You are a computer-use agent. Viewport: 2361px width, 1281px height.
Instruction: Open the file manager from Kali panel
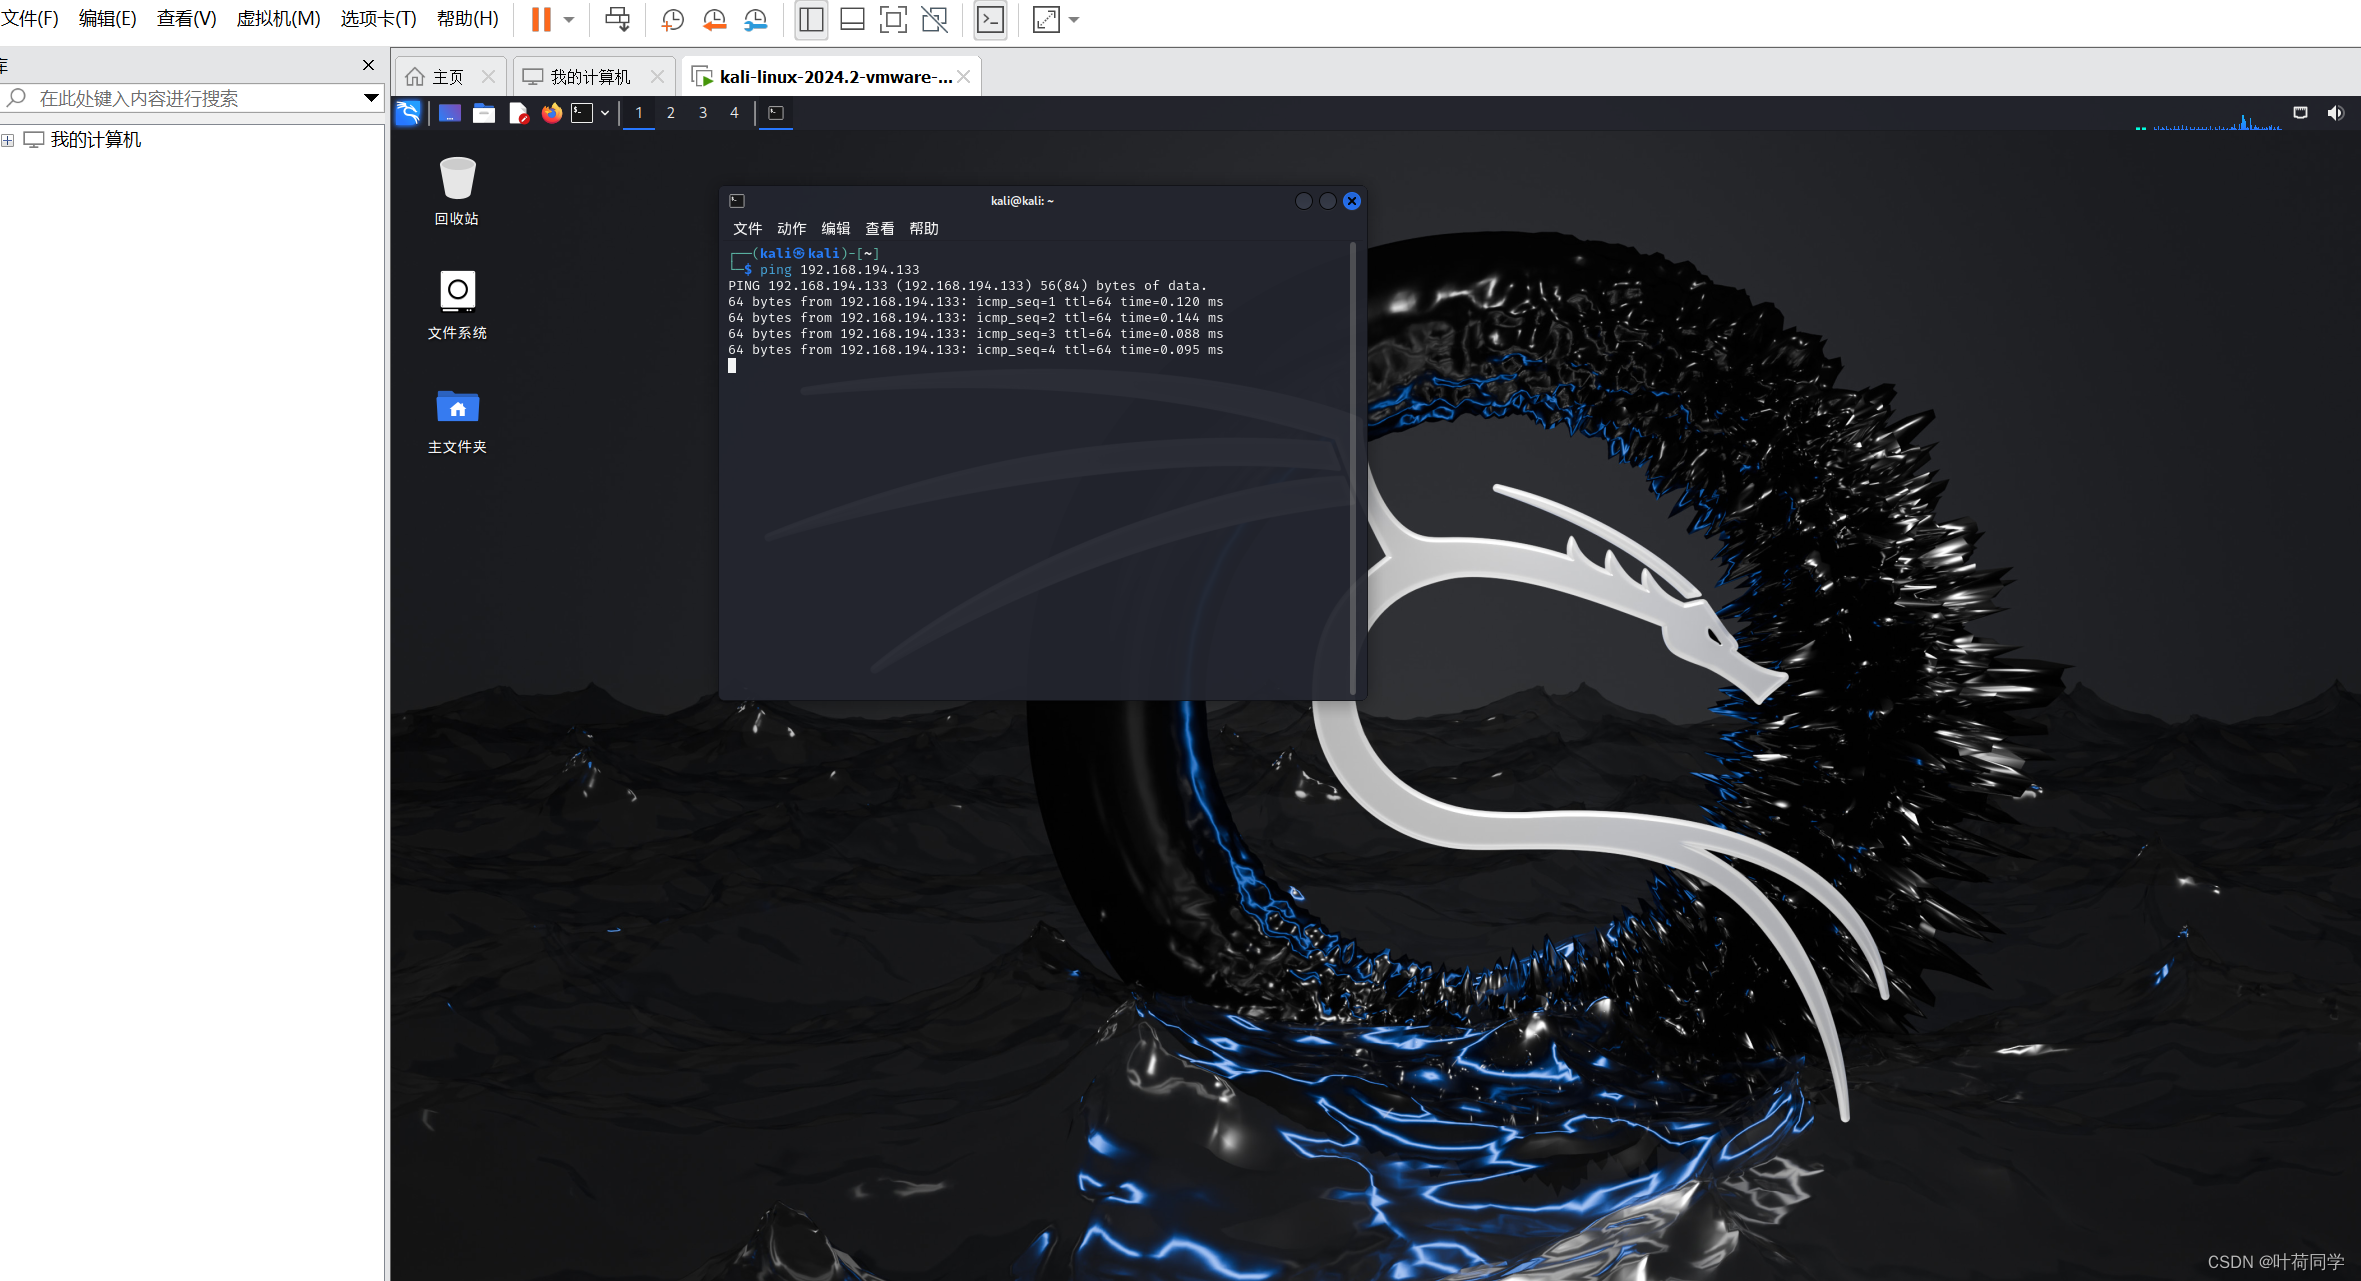click(484, 113)
